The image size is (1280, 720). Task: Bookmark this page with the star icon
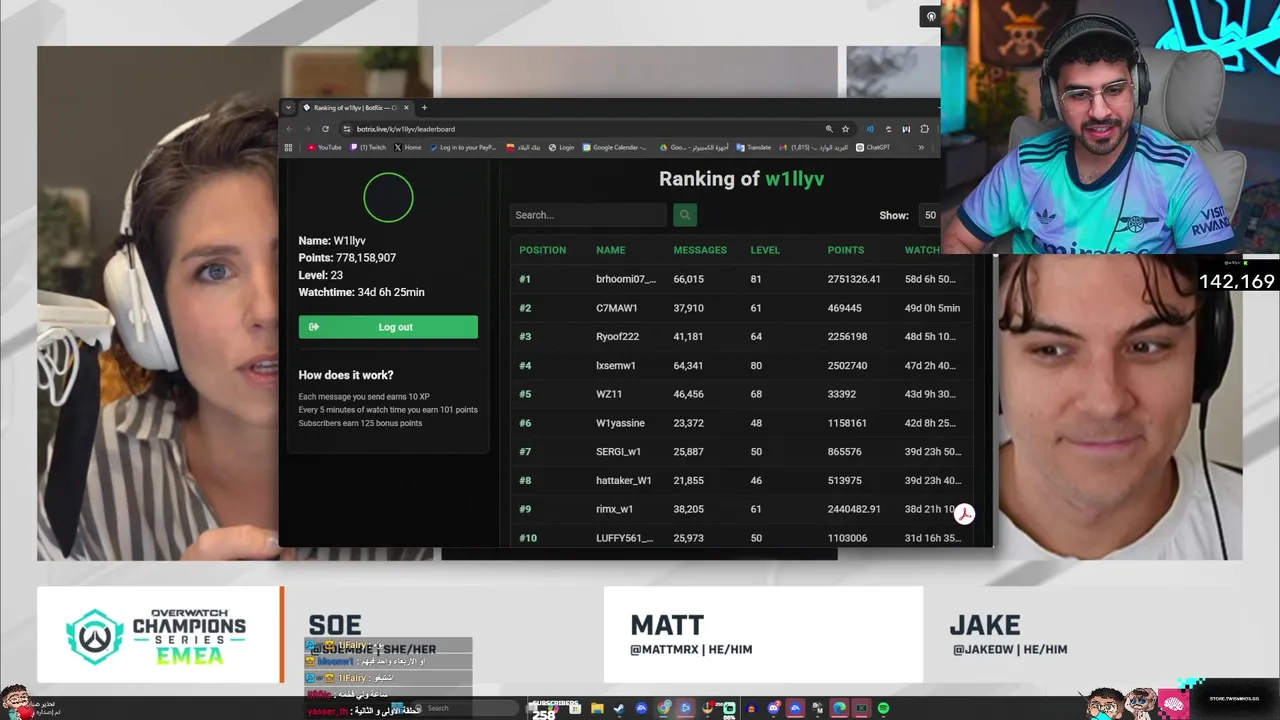845,129
